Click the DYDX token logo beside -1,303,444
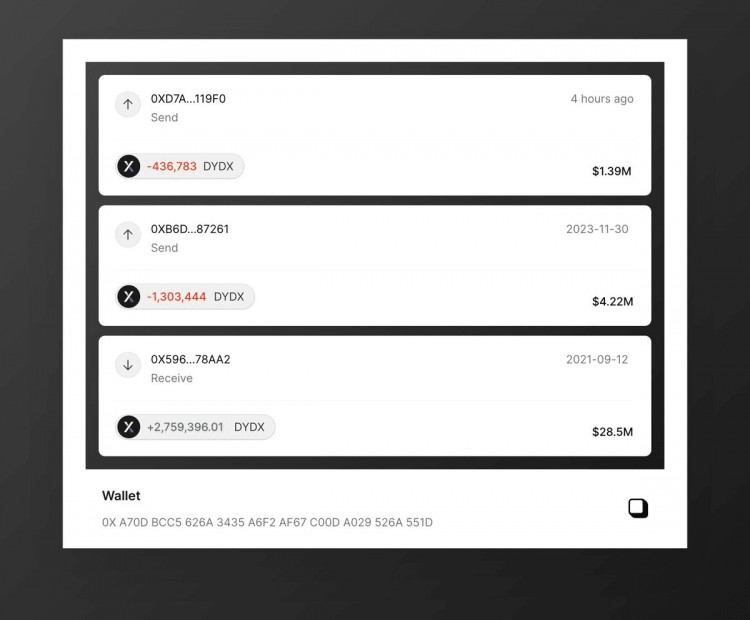 coord(129,297)
